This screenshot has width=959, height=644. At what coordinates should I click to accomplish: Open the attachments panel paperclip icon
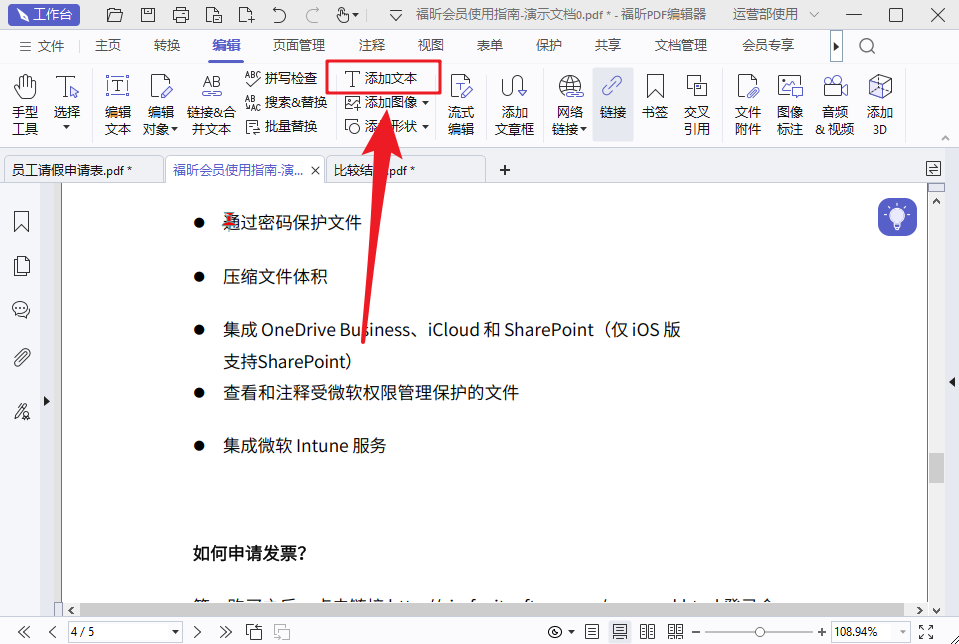click(21, 358)
